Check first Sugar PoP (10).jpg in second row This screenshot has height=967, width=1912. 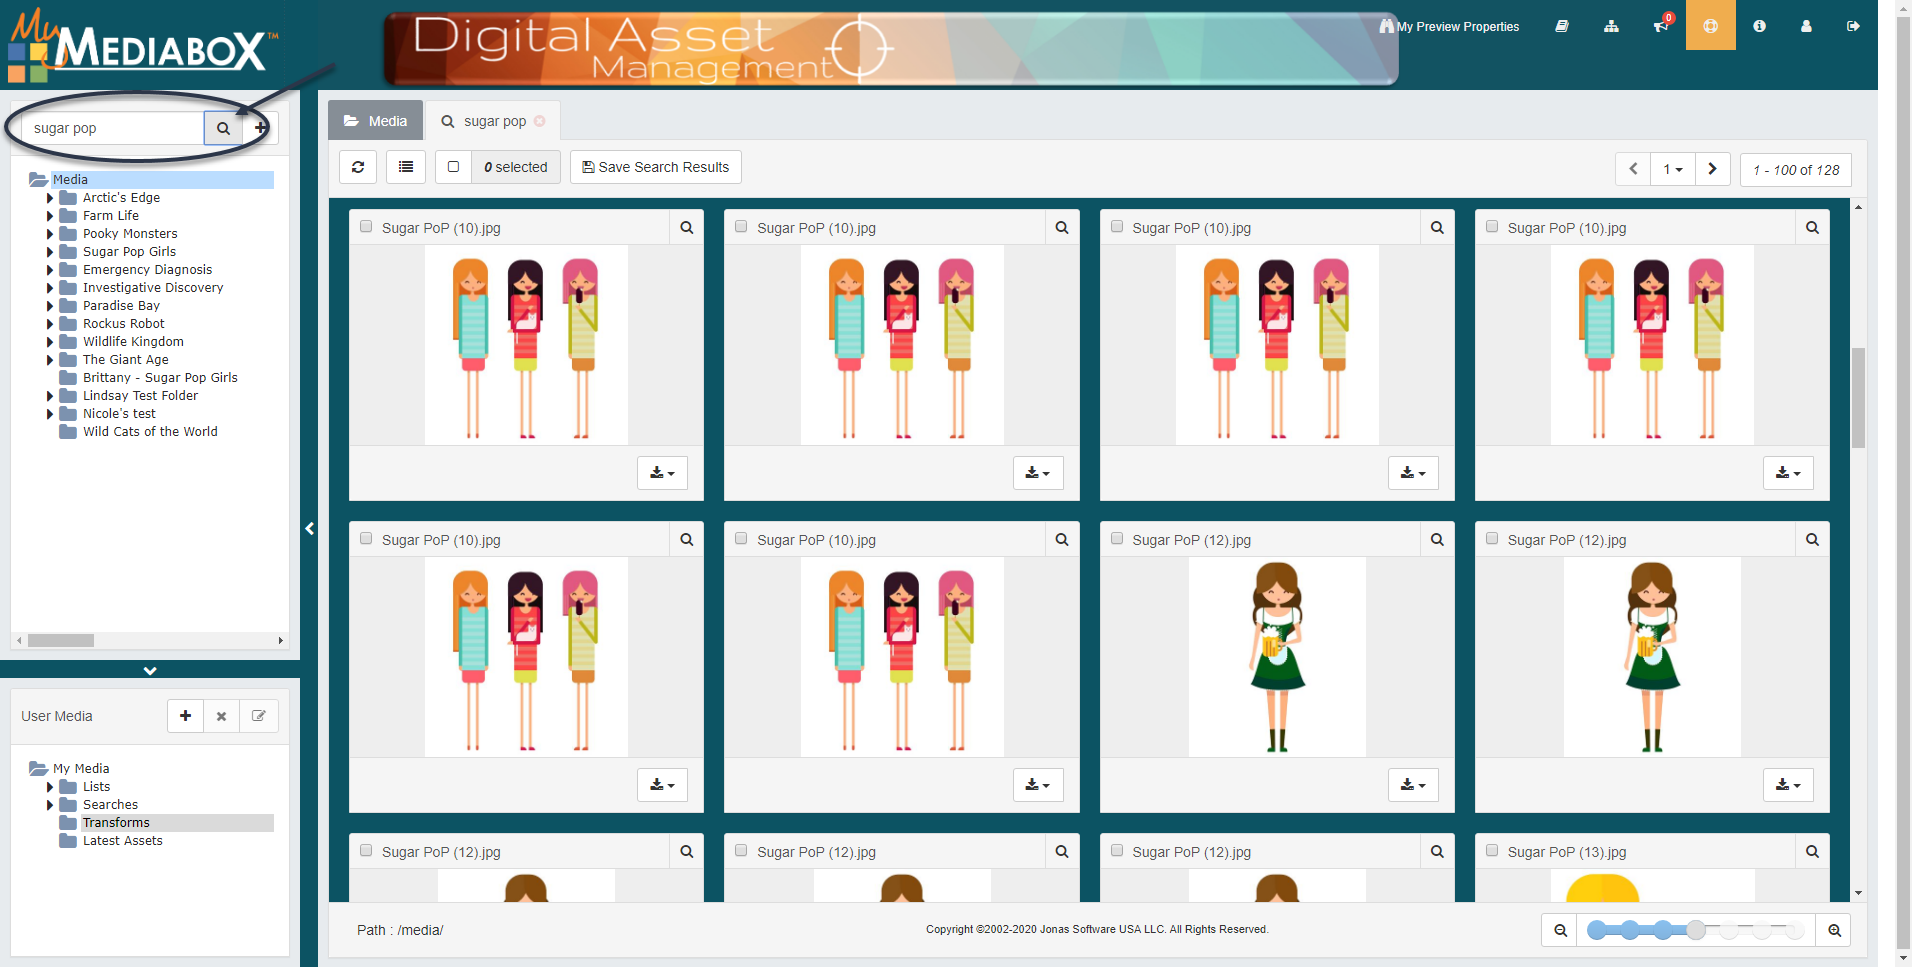[366, 539]
